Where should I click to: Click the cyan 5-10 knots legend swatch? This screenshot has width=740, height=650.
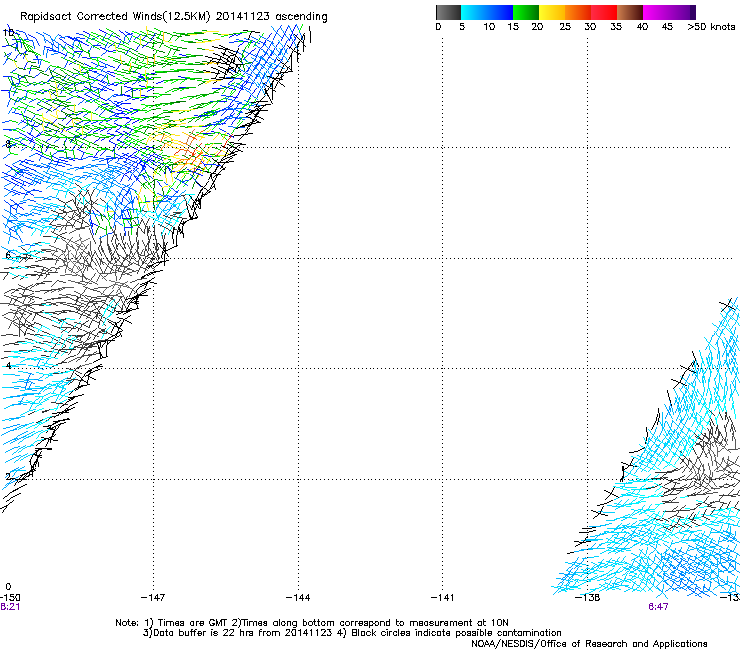[x=474, y=12]
